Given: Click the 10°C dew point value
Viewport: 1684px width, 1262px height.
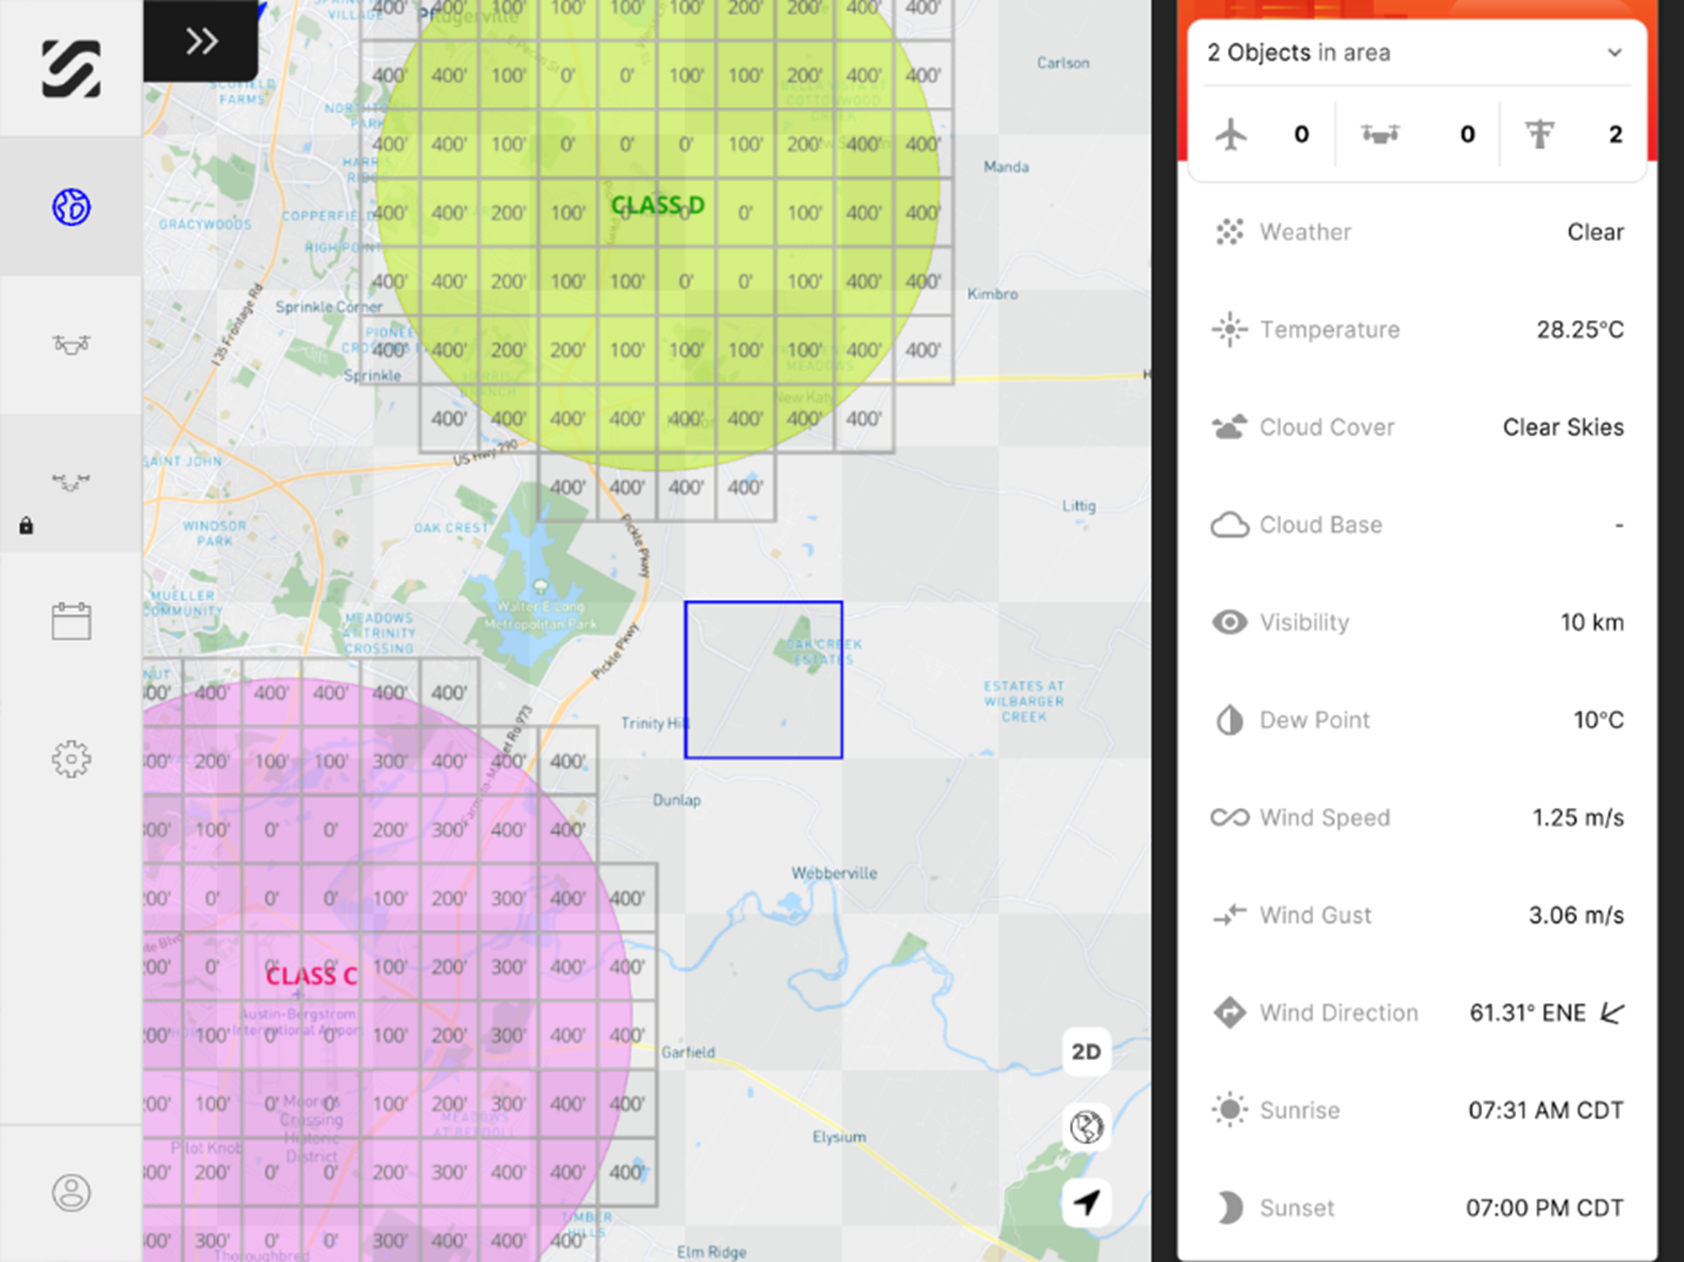Looking at the screenshot, I should [x=1598, y=720].
